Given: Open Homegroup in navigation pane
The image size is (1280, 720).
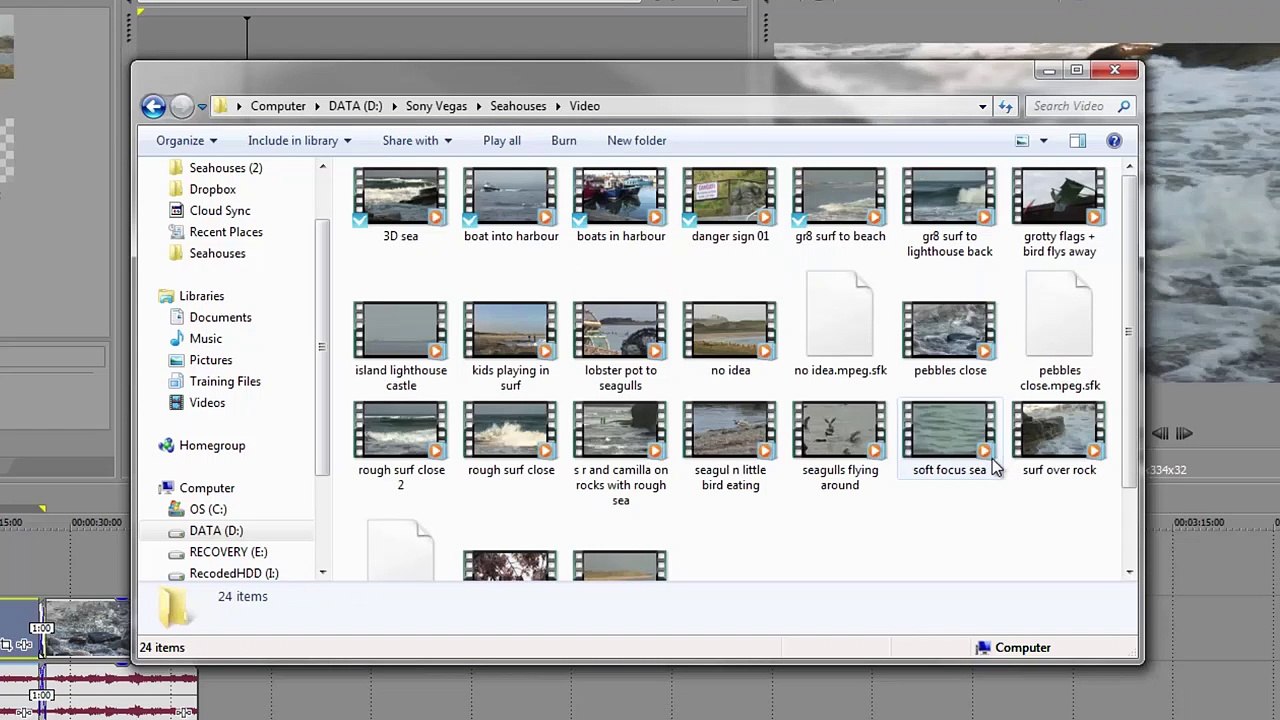Looking at the screenshot, I should tap(211, 445).
